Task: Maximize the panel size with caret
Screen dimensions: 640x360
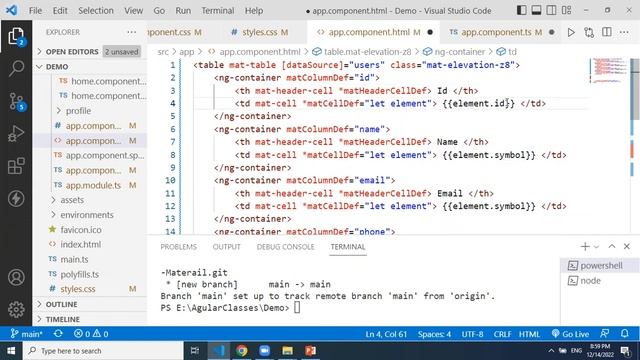Action: point(611,247)
